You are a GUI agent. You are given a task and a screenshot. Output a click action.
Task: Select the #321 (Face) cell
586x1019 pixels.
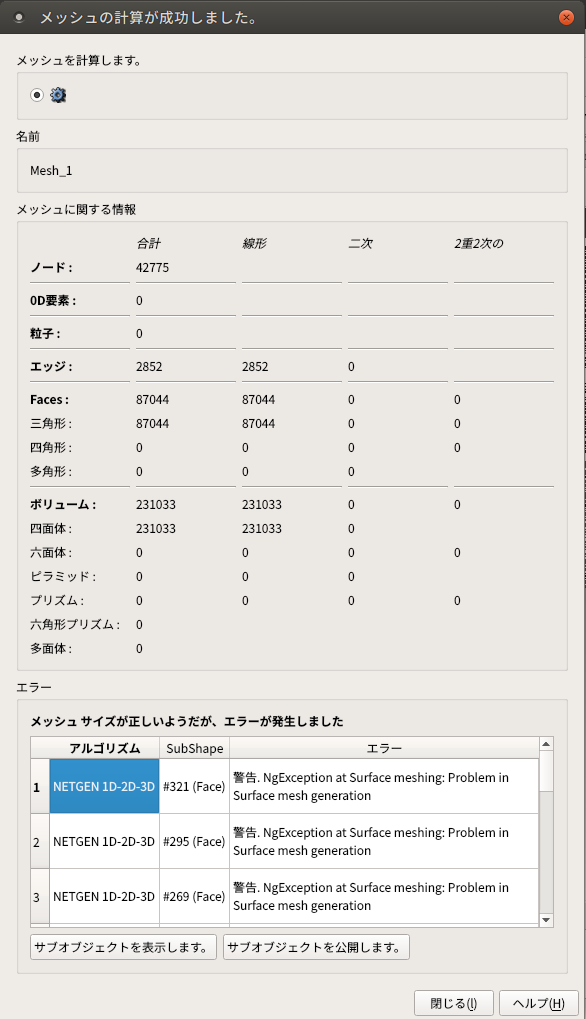[194, 786]
